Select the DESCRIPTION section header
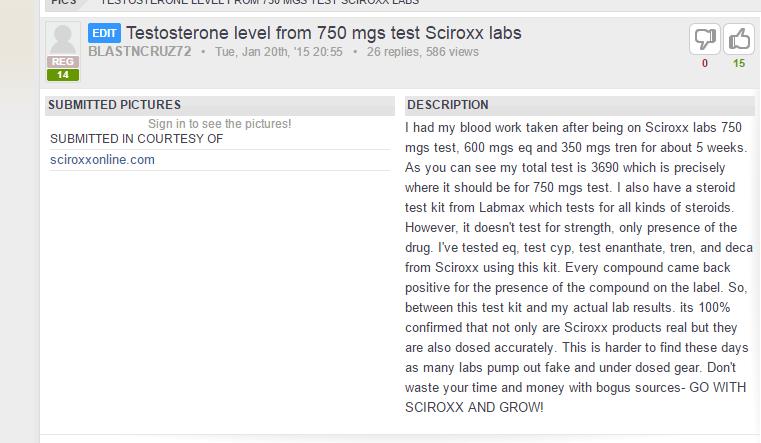The width and height of the screenshot is (761, 443). (448, 105)
